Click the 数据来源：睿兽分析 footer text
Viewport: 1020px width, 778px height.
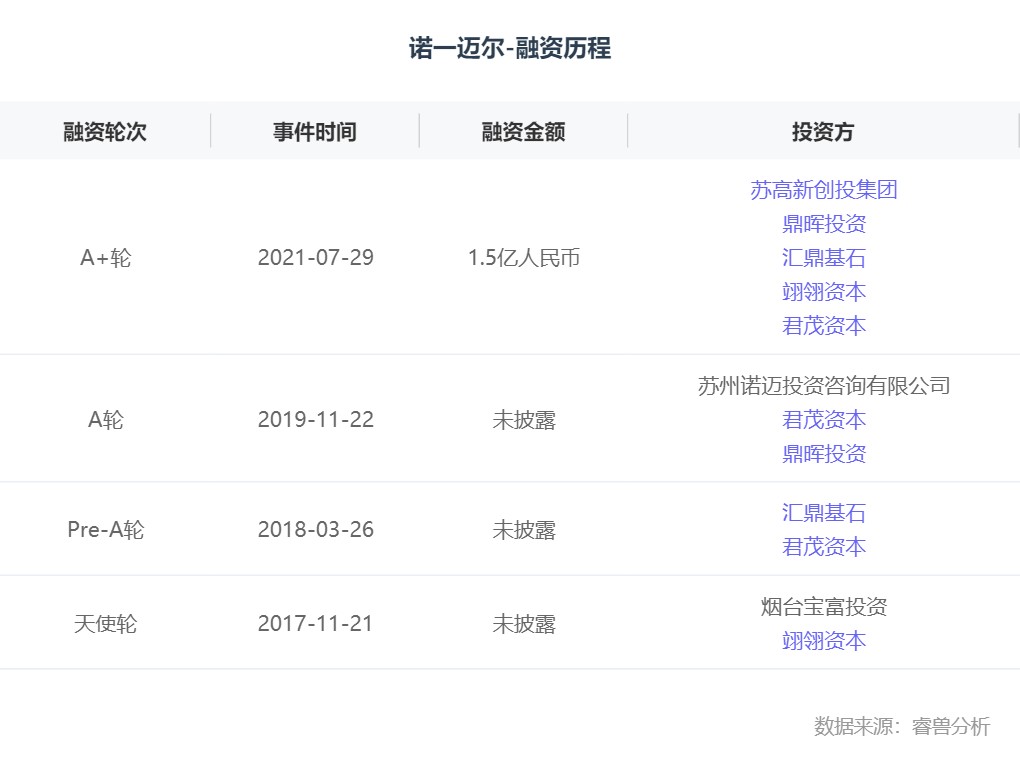pos(902,726)
